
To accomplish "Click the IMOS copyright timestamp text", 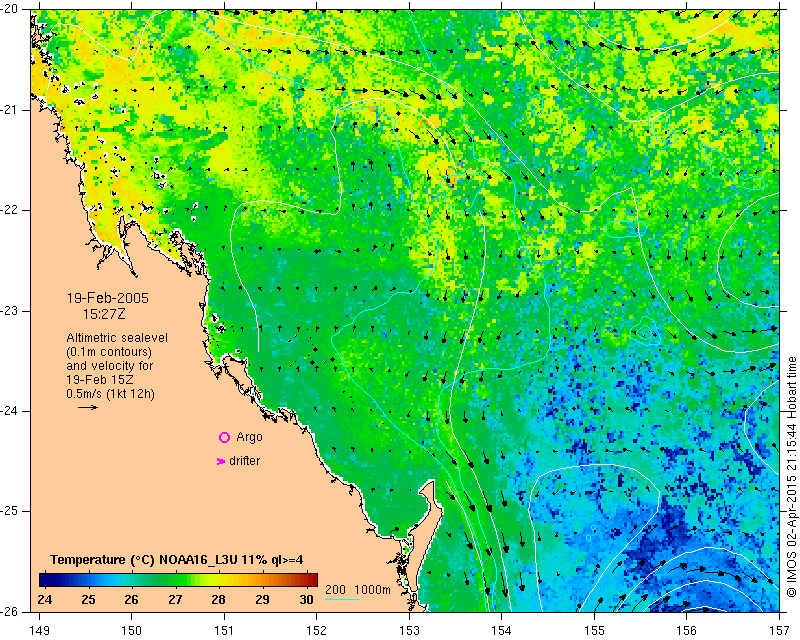I will coord(792,477).
